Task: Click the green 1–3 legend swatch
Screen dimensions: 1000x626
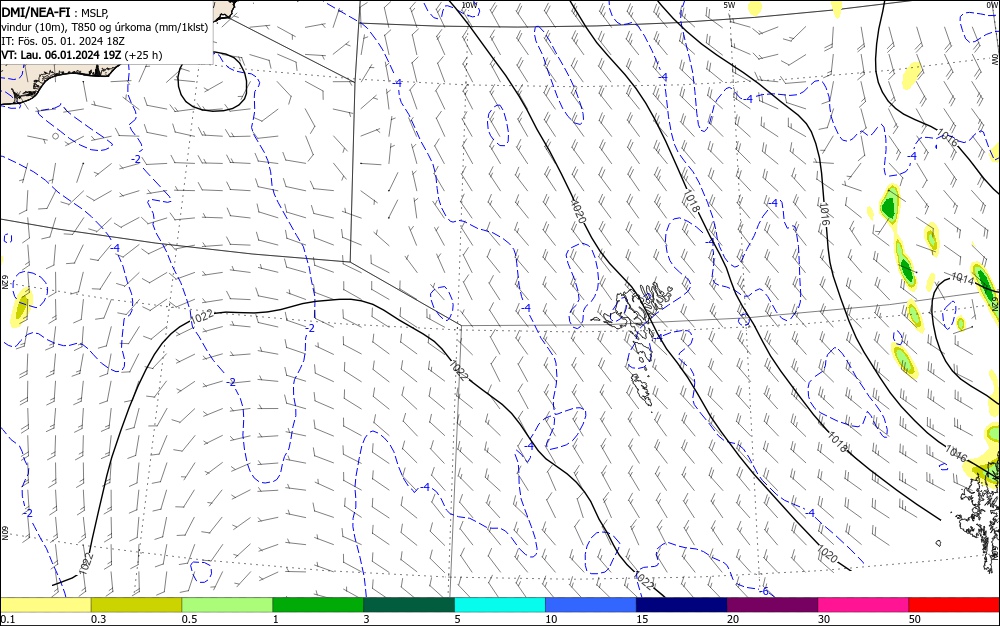Action: click(x=318, y=605)
